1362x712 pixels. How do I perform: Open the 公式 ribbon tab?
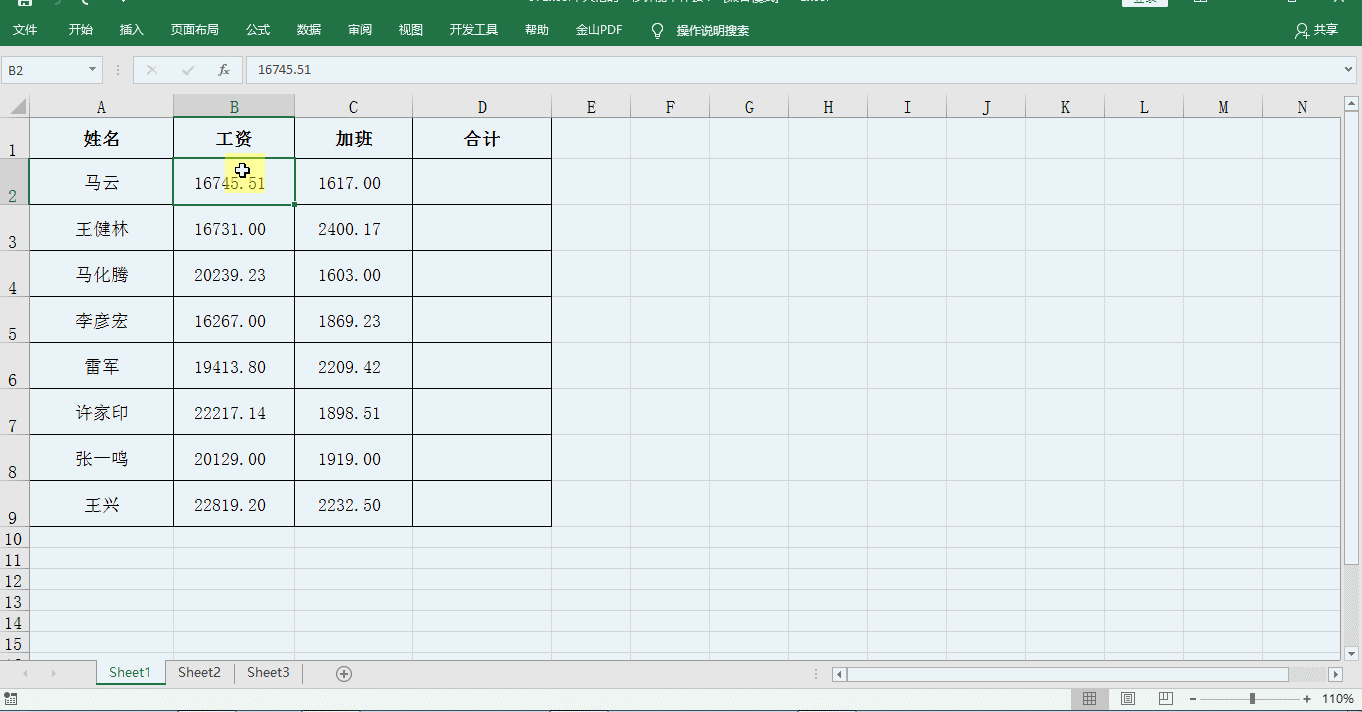click(258, 30)
